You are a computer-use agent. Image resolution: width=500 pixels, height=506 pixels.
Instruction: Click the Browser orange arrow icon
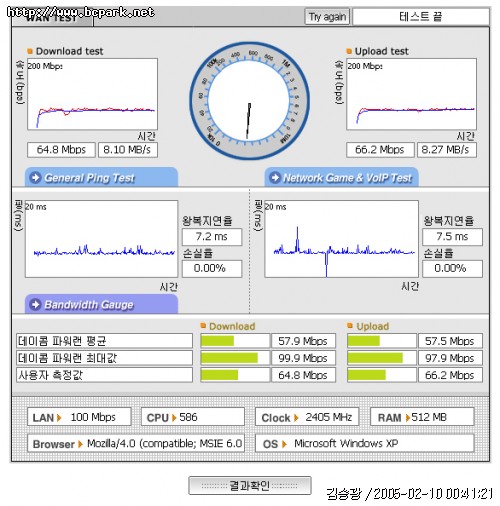(x=80, y=444)
